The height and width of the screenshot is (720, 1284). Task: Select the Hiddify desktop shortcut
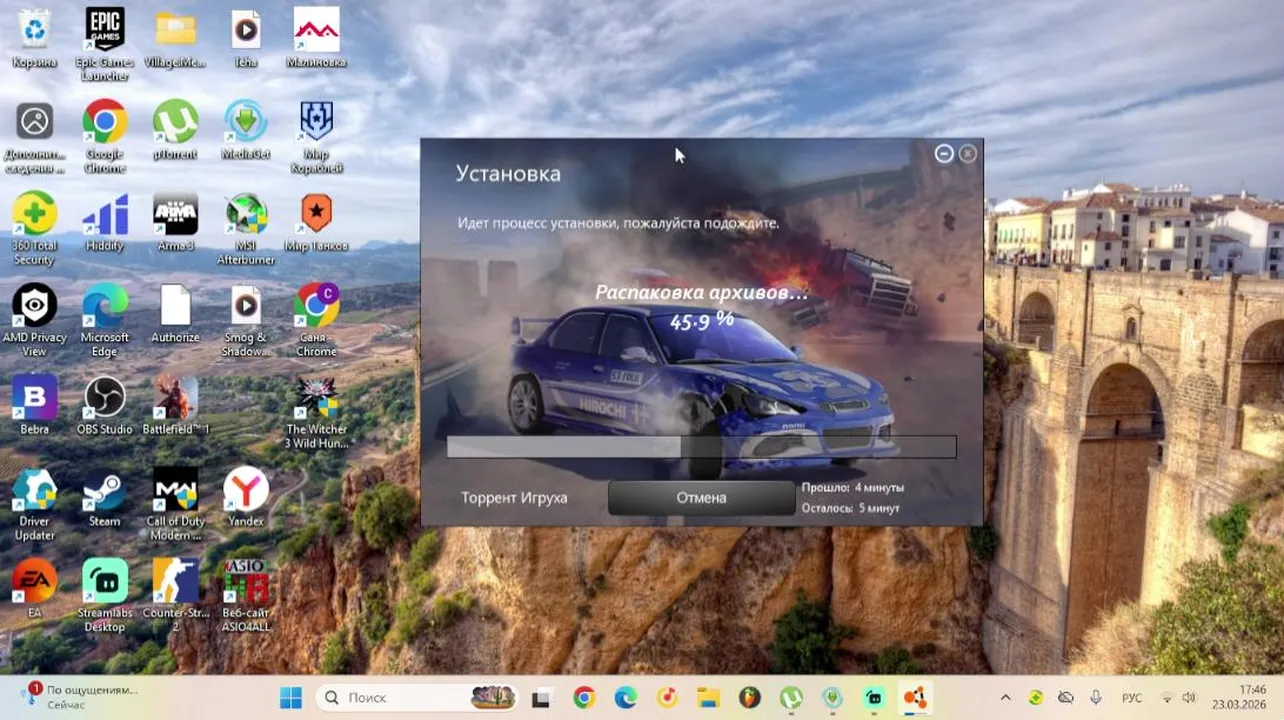point(105,222)
